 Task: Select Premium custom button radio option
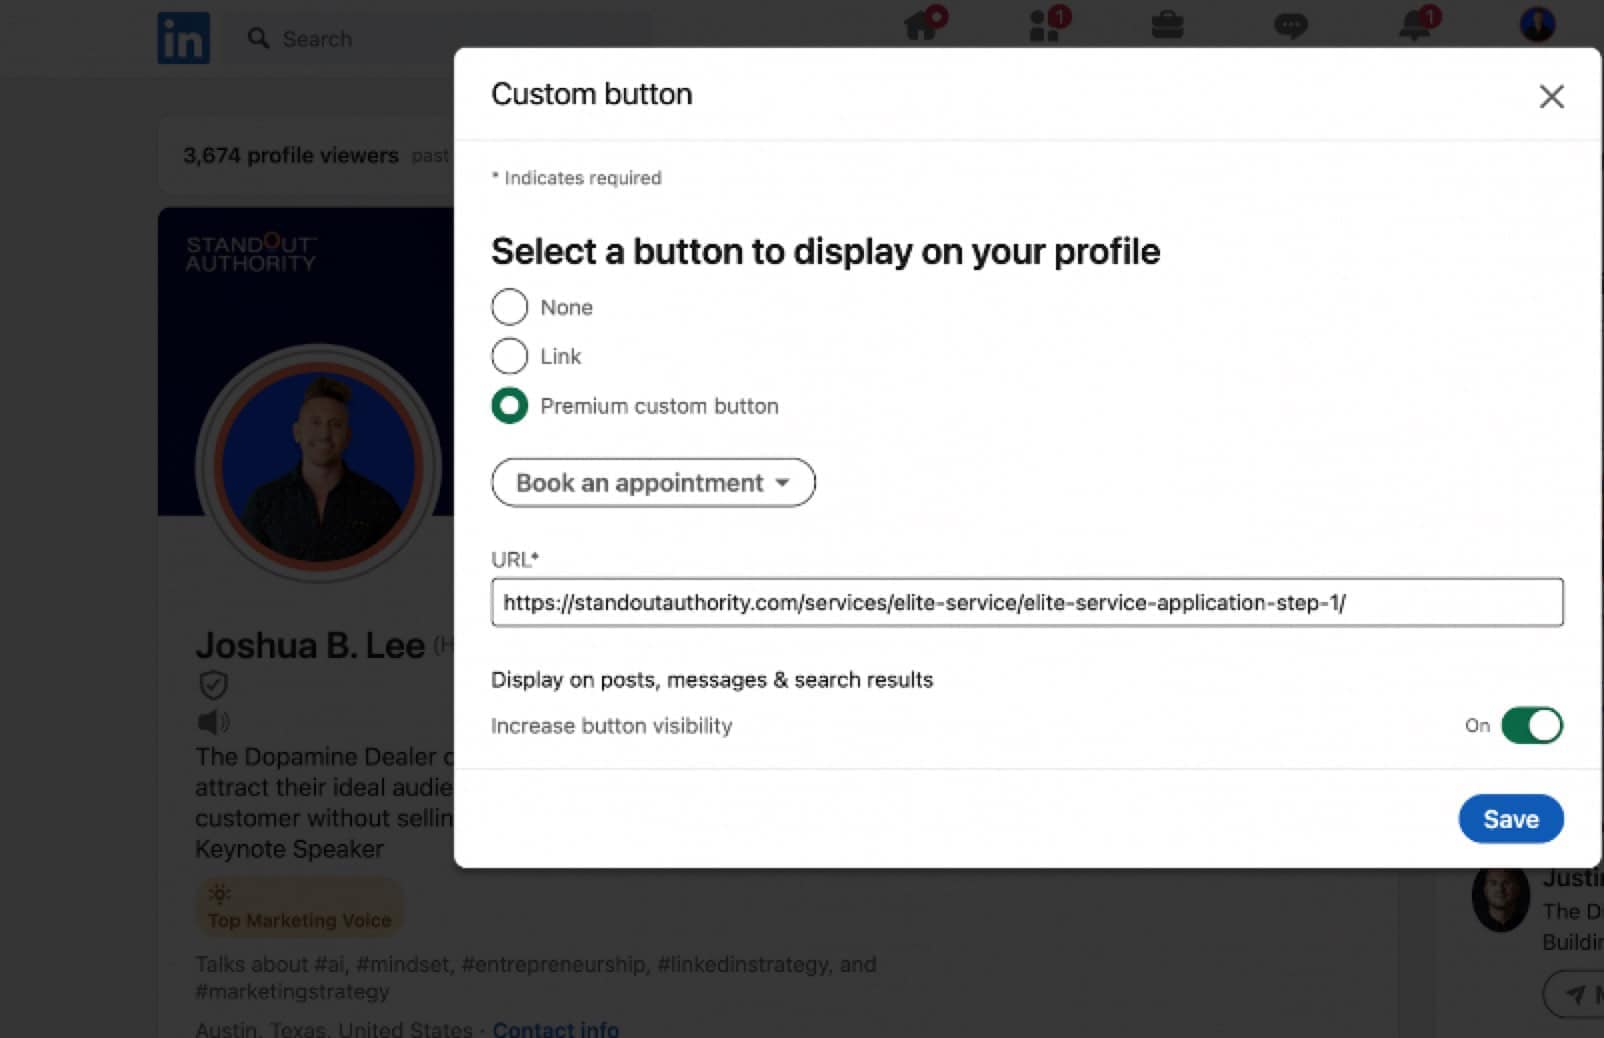tap(509, 406)
